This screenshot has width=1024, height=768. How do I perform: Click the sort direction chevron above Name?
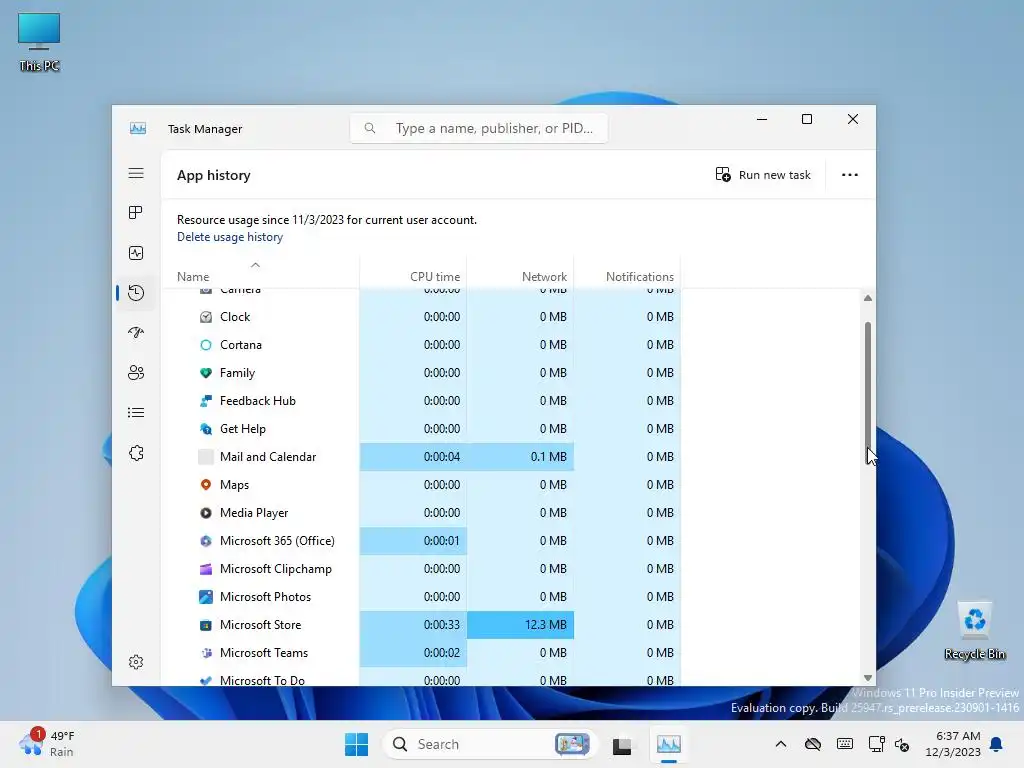tap(255, 264)
